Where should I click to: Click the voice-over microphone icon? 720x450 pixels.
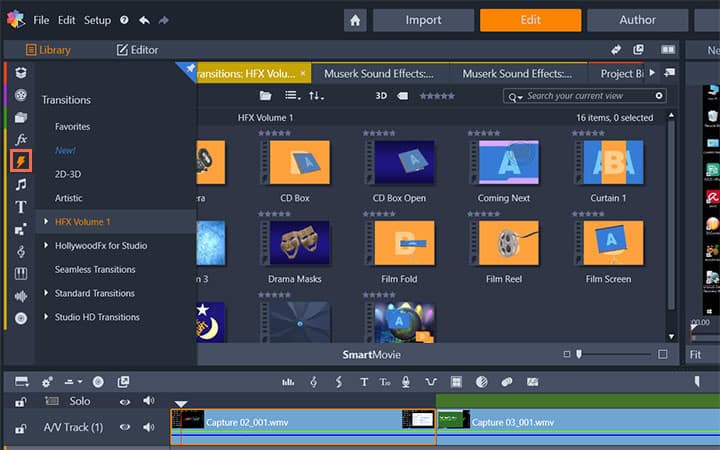(405, 382)
